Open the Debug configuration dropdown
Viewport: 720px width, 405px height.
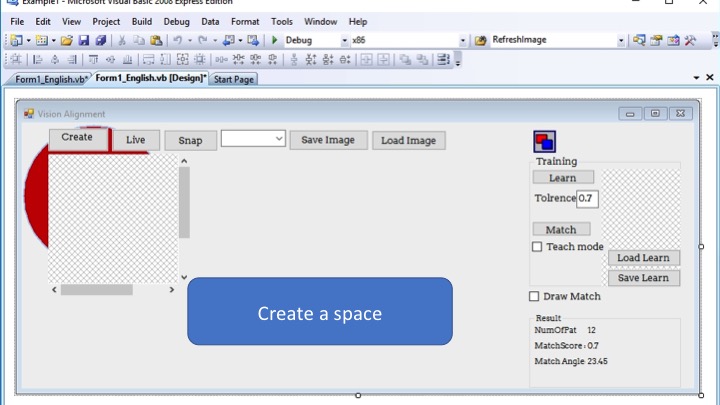317,40
